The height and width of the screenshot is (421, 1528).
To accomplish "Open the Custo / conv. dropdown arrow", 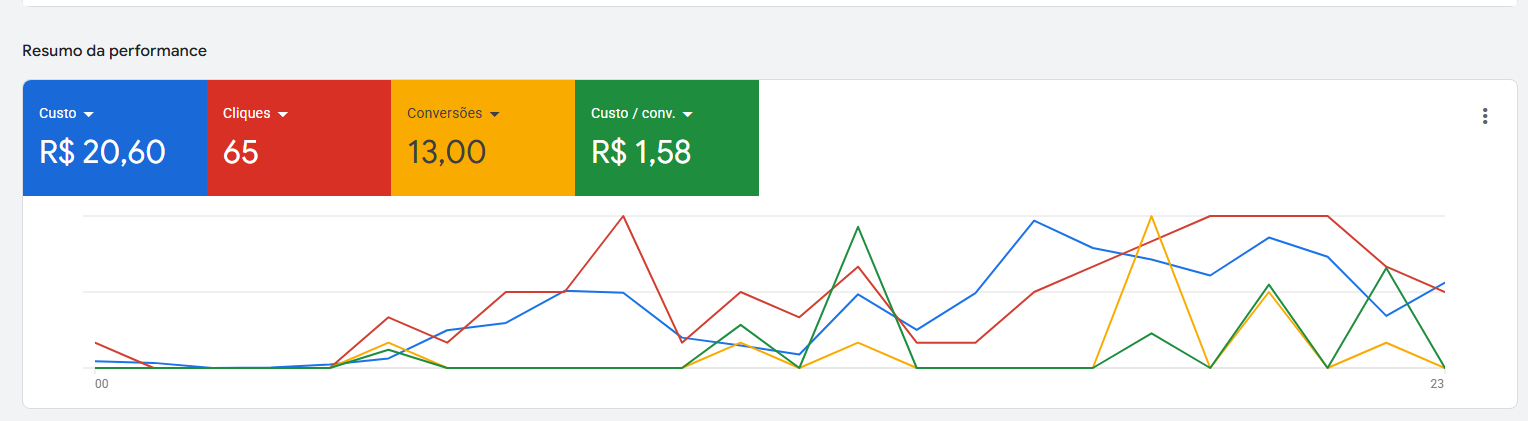I will point(687,114).
